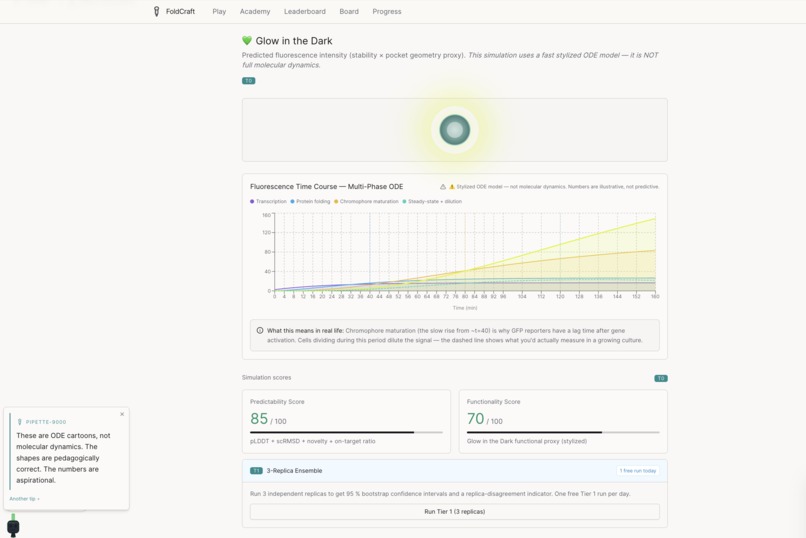Click the '1 free run today' badge
The width and height of the screenshot is (806, 538).
pyautogui.click(x=637, y=471)
